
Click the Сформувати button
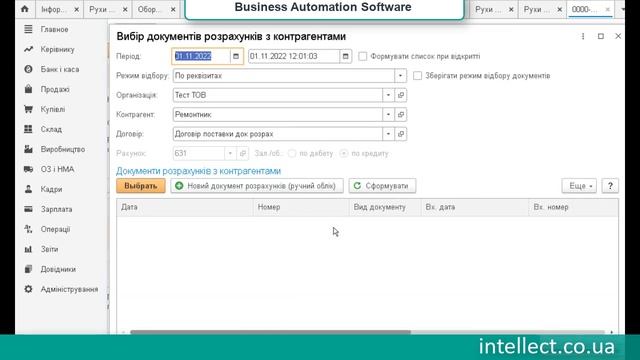click(382, 186)
